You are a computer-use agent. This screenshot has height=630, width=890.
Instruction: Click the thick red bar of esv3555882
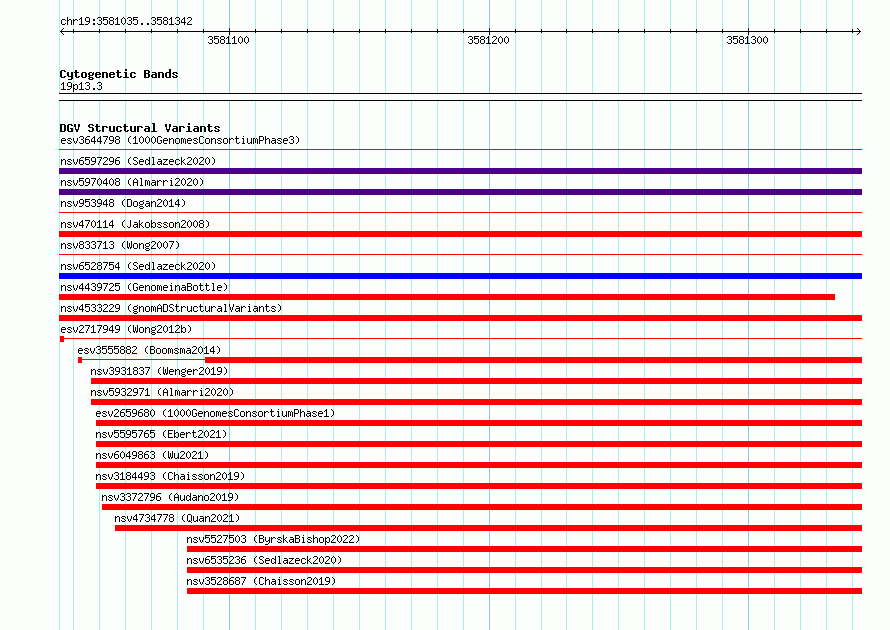click(534, 360)
